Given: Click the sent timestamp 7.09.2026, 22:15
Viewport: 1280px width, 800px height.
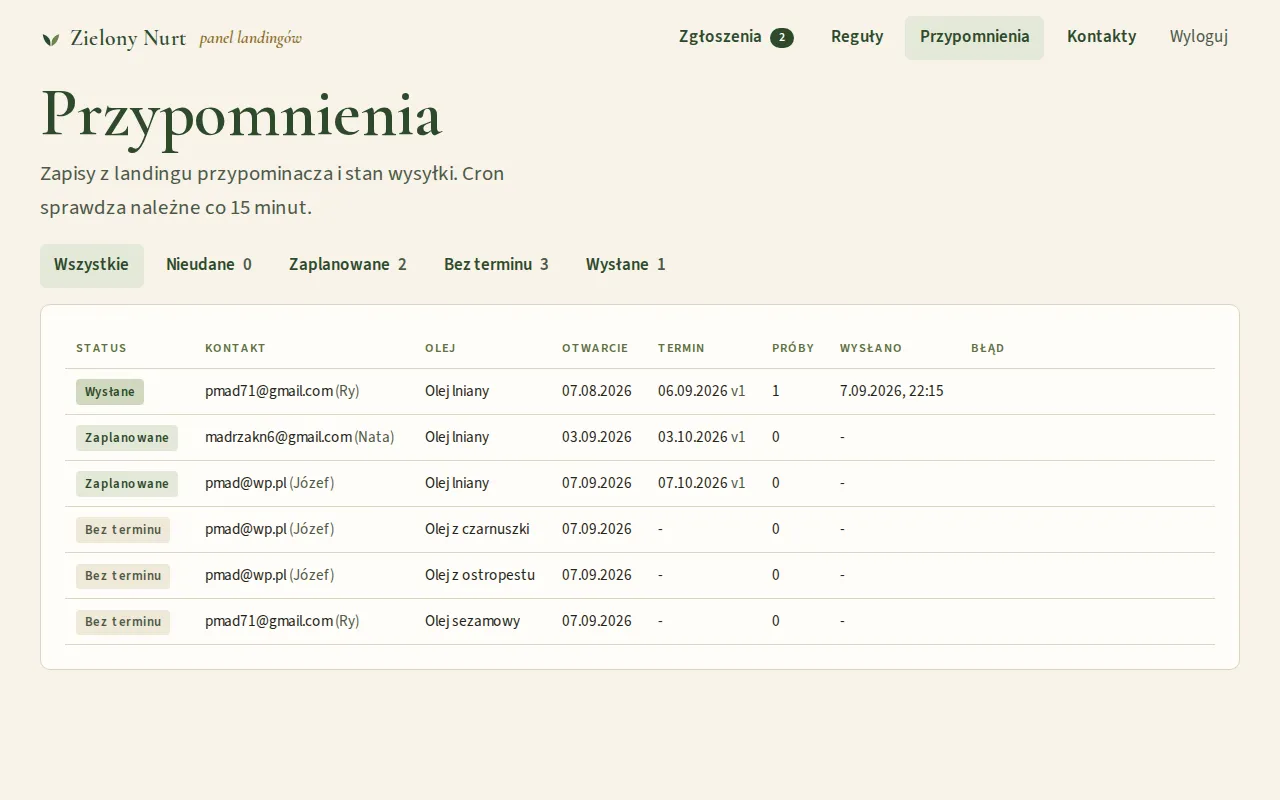Looking at the screenshot, I should pos(892,391).
